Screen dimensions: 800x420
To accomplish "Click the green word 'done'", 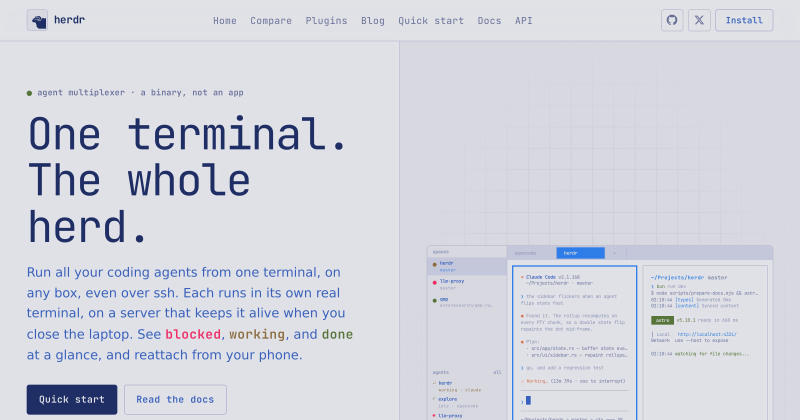I will click(x=337, y=334).
